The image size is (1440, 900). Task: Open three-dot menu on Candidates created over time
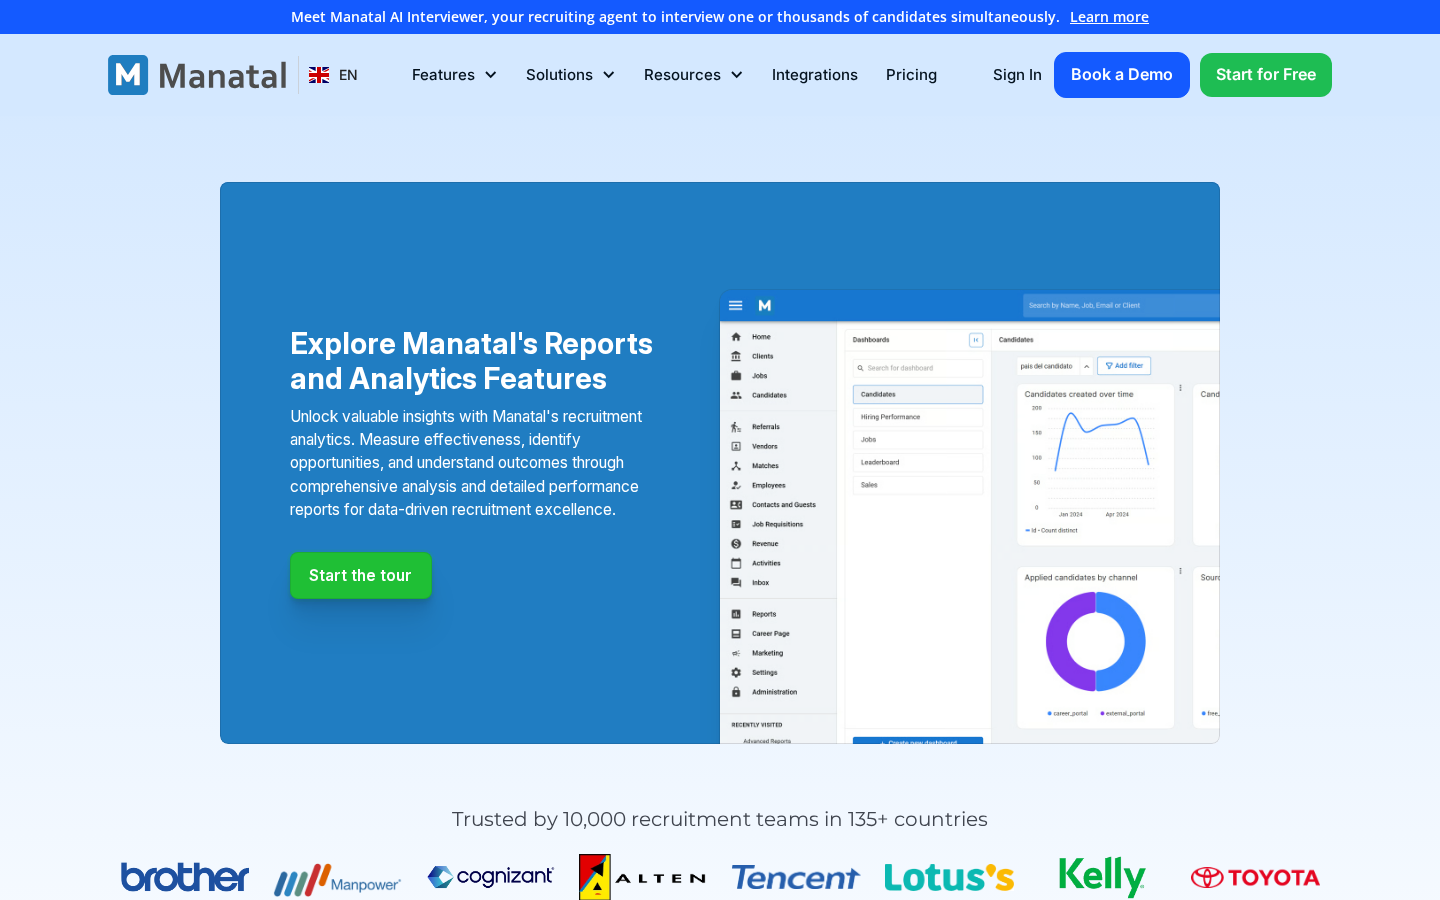click(1181, 388)
